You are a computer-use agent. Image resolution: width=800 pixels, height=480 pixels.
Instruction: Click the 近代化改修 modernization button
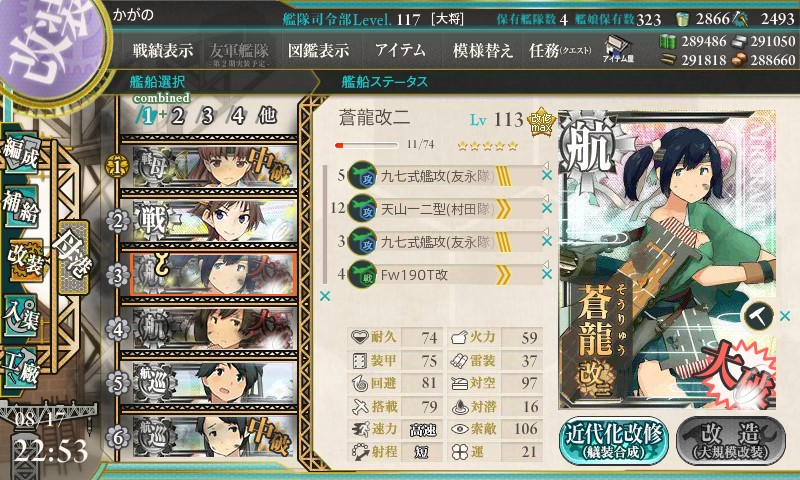(614, 441)
